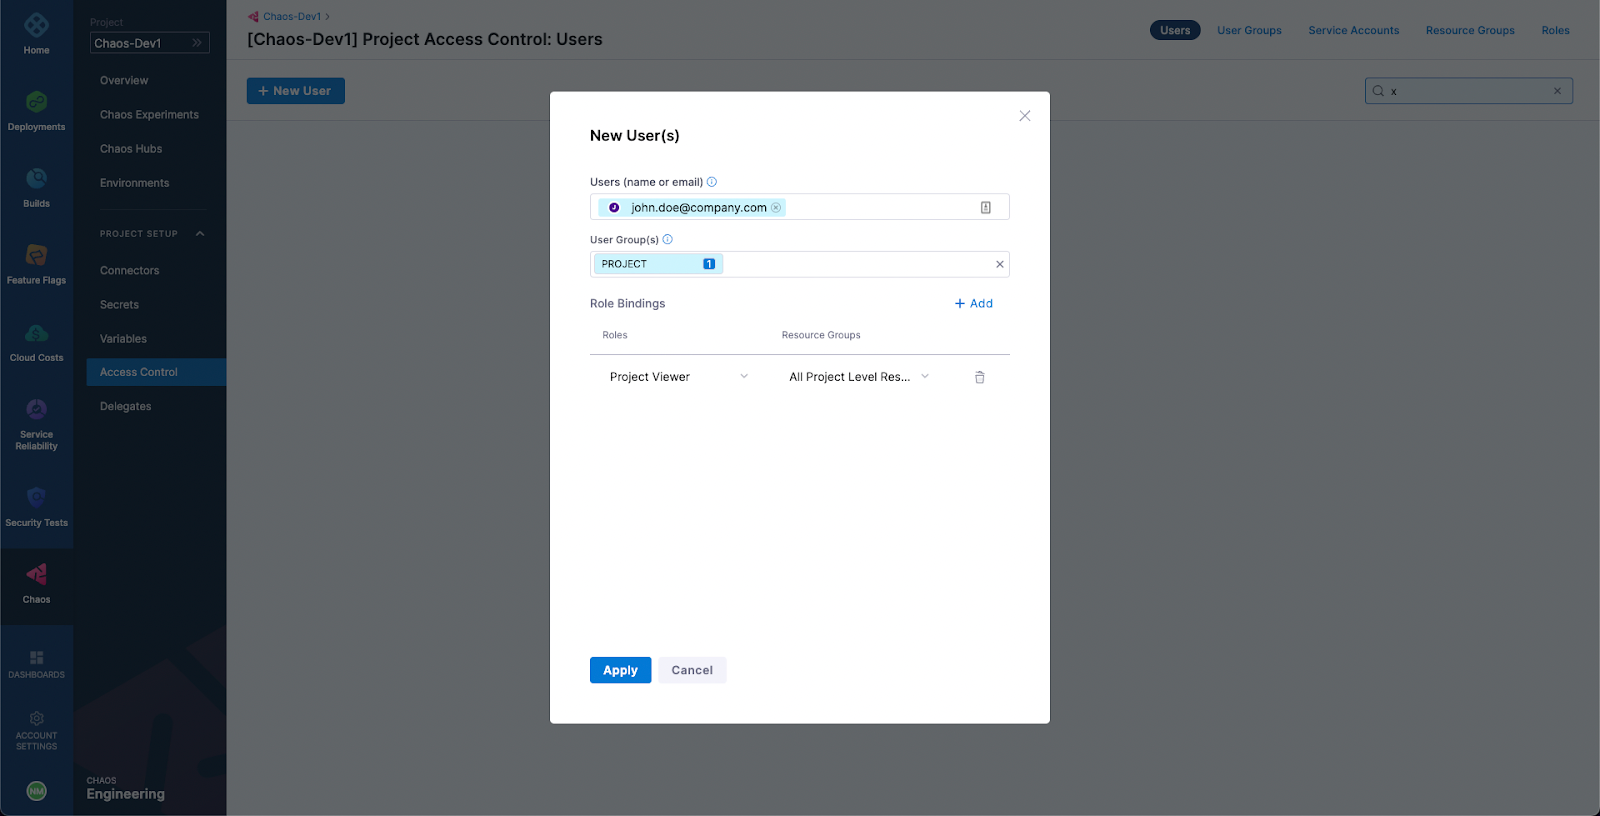Click the Cancel button

coord(692,670)
